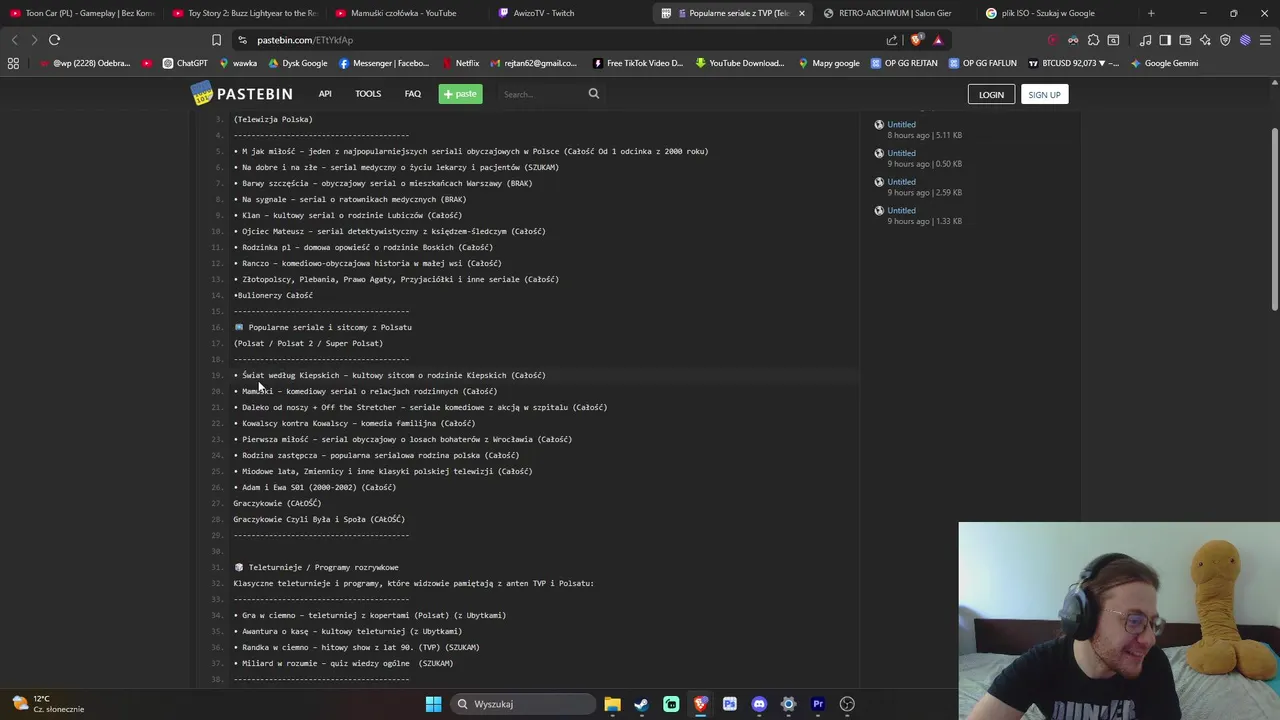This screenshot has height=720, width=1280.
Task: Open the Leo AI sparkle icon
Action: pyautogui.click(x=1205, y=40)
